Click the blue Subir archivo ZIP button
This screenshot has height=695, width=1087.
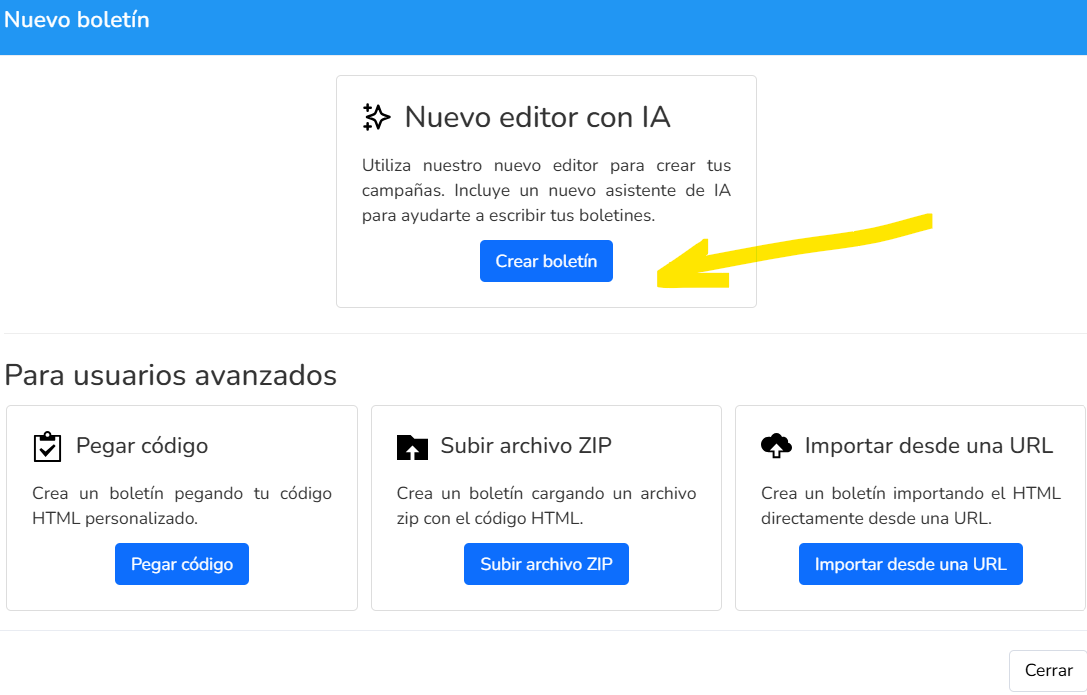click(546, 564)
